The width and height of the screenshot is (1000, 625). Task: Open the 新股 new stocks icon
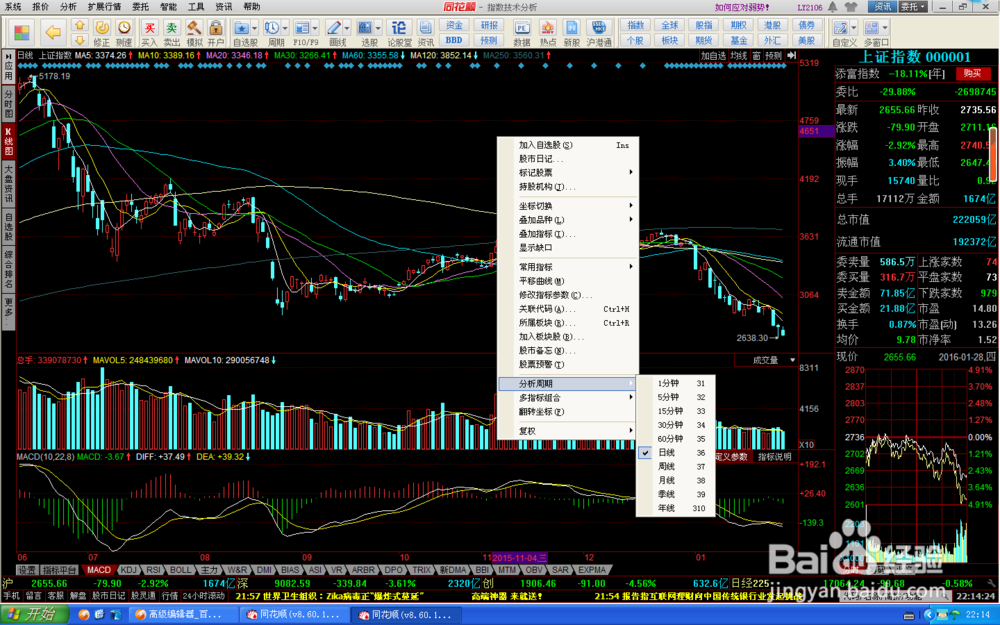click(x=572, y=33)
